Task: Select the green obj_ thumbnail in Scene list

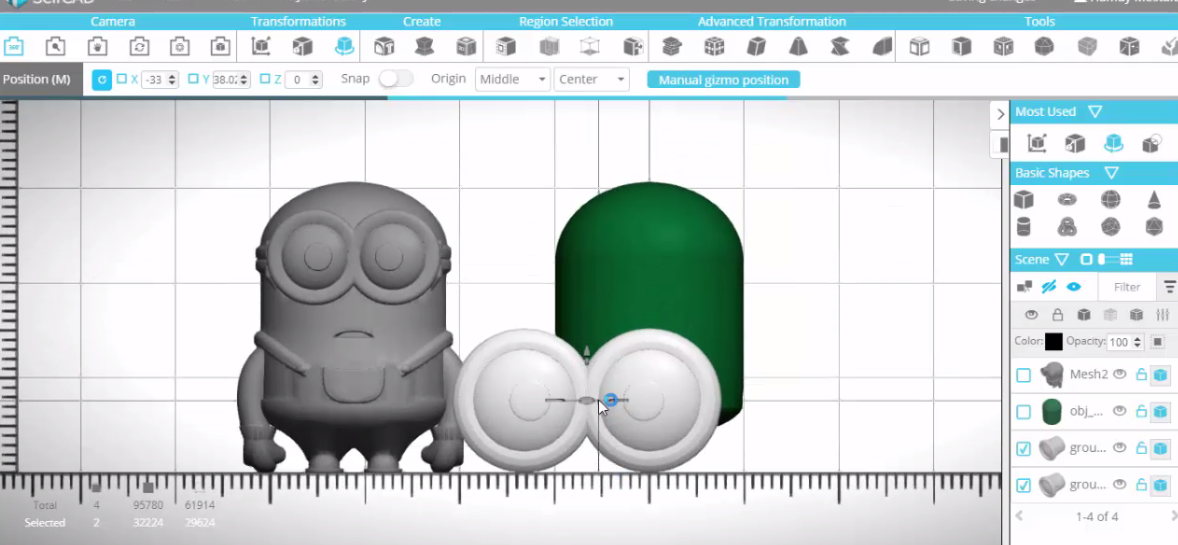Action: (1052, 411)
